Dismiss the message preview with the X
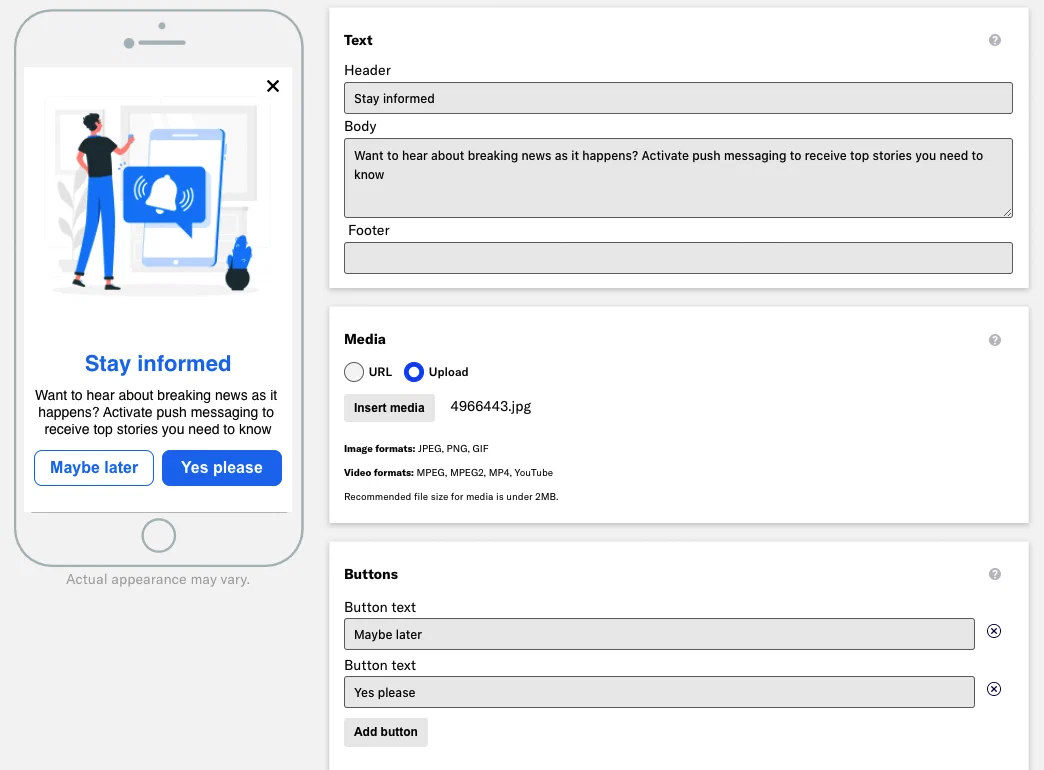 click(273, 86)
